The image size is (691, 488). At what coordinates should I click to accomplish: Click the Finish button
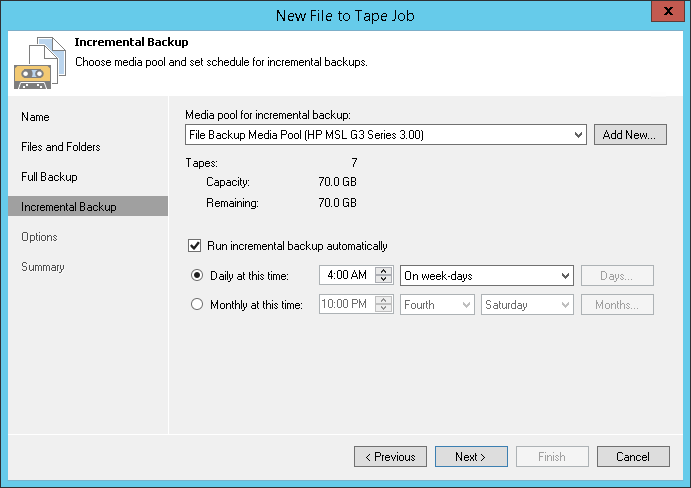(552, 456)
